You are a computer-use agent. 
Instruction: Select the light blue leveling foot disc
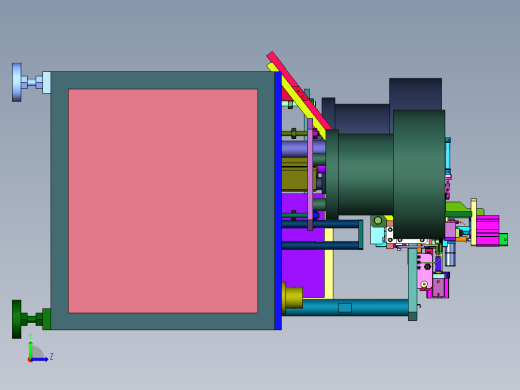tap(17, 82)
